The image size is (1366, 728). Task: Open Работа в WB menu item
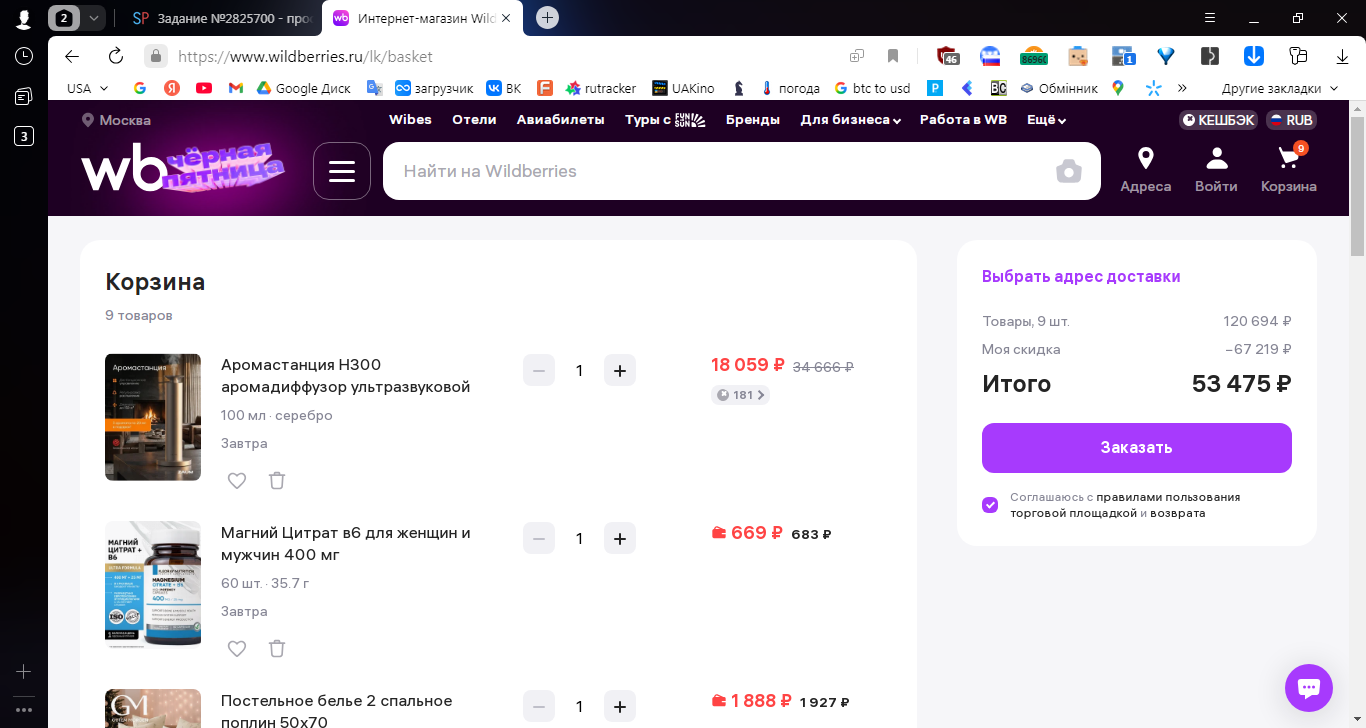(x=963, y=120)
